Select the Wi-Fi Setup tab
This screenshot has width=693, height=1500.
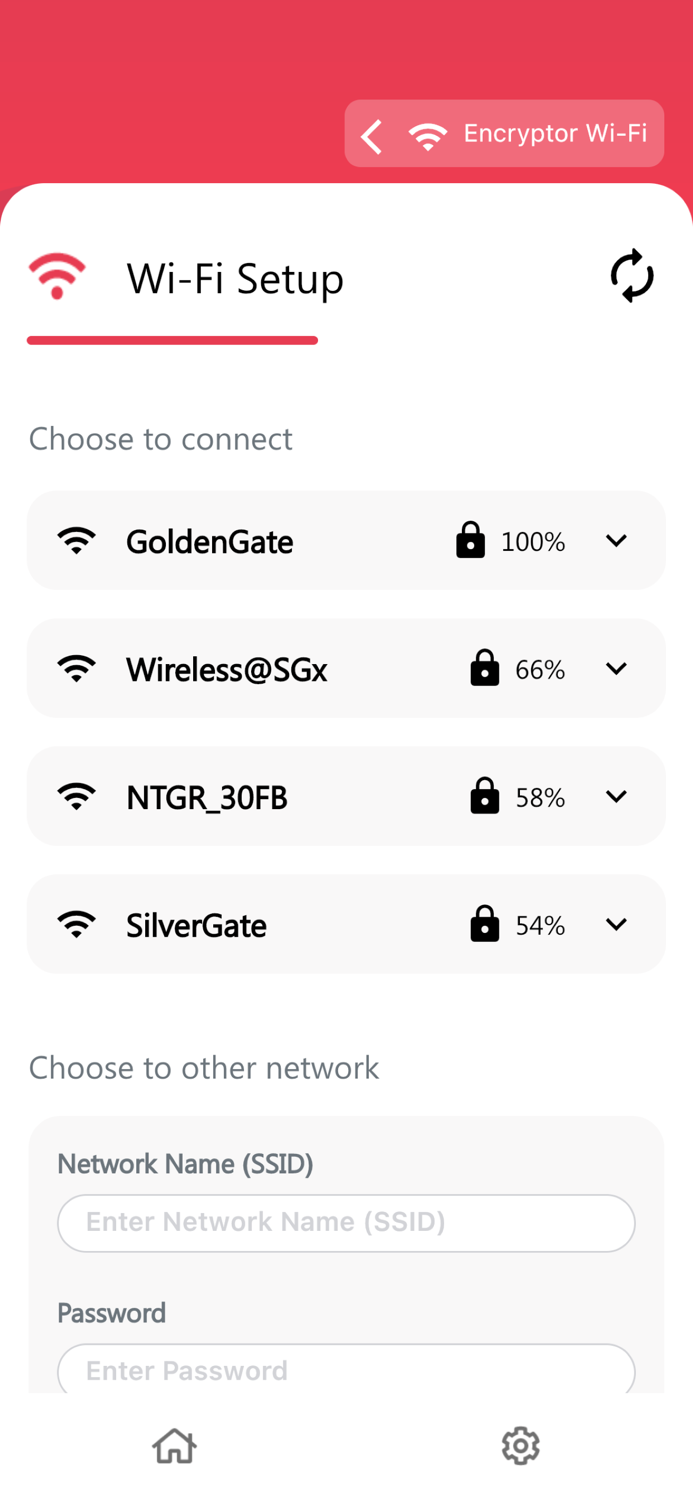[x=234, y=279]
